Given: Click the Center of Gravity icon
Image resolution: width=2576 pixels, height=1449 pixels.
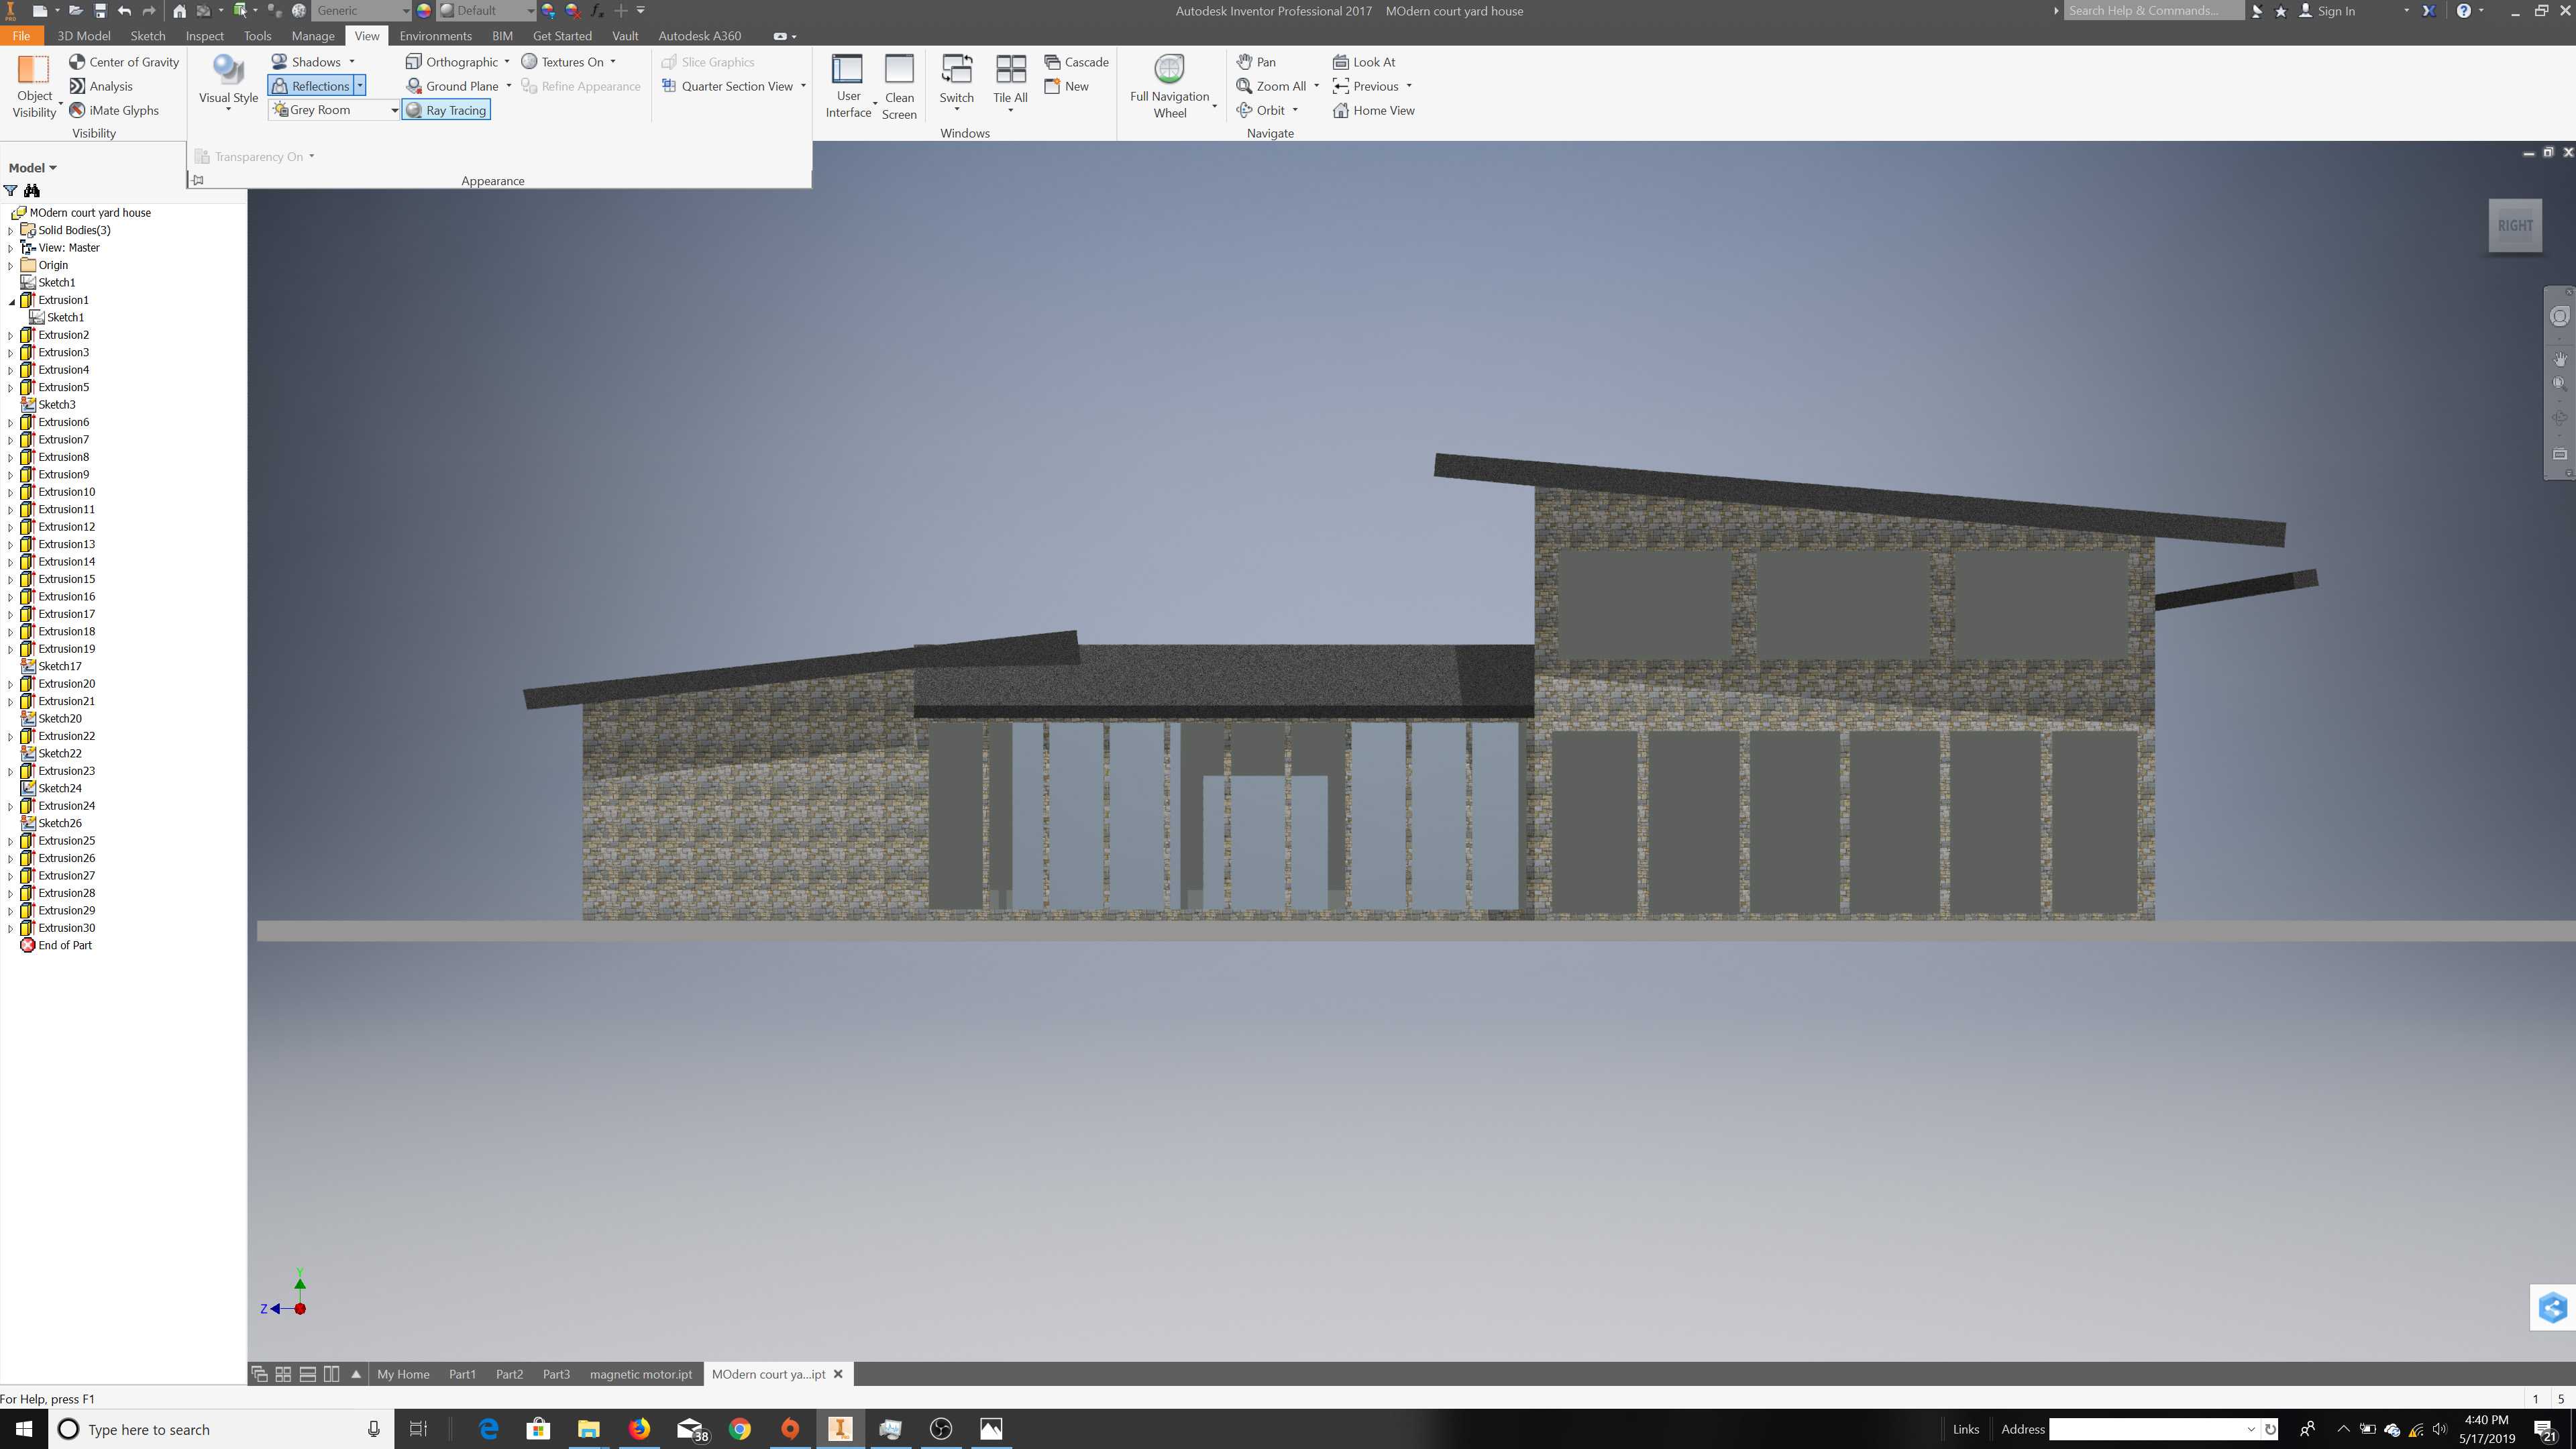Looking at the screenshot, I should (77, 62).
